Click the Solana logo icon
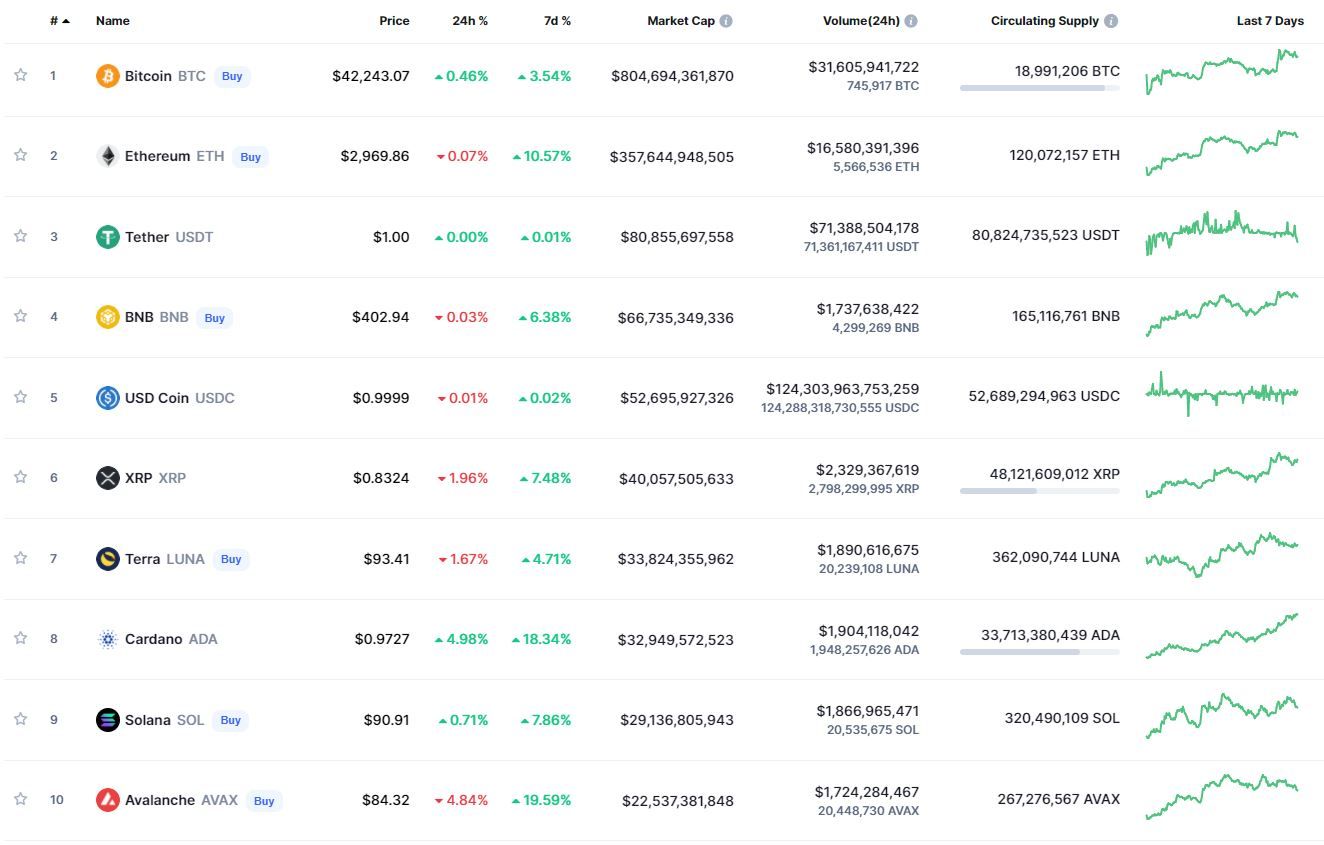Image resolution: width=1324 pixels, height=845 pixels. (107, 720)
